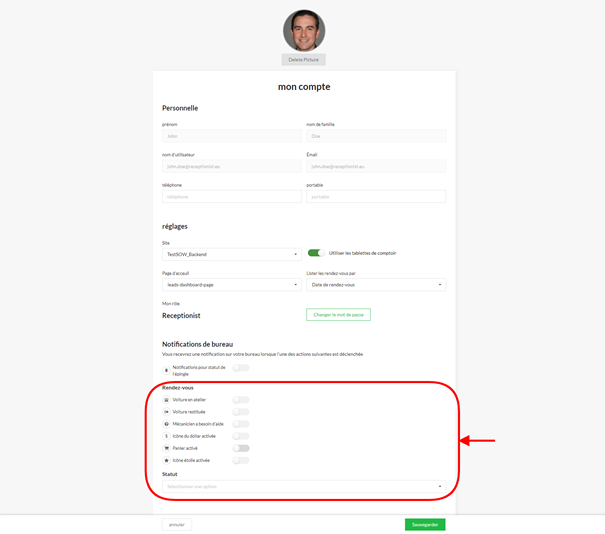Click the Voiture restituée icon
Screen dimensions: 605x534
point(166,411)
